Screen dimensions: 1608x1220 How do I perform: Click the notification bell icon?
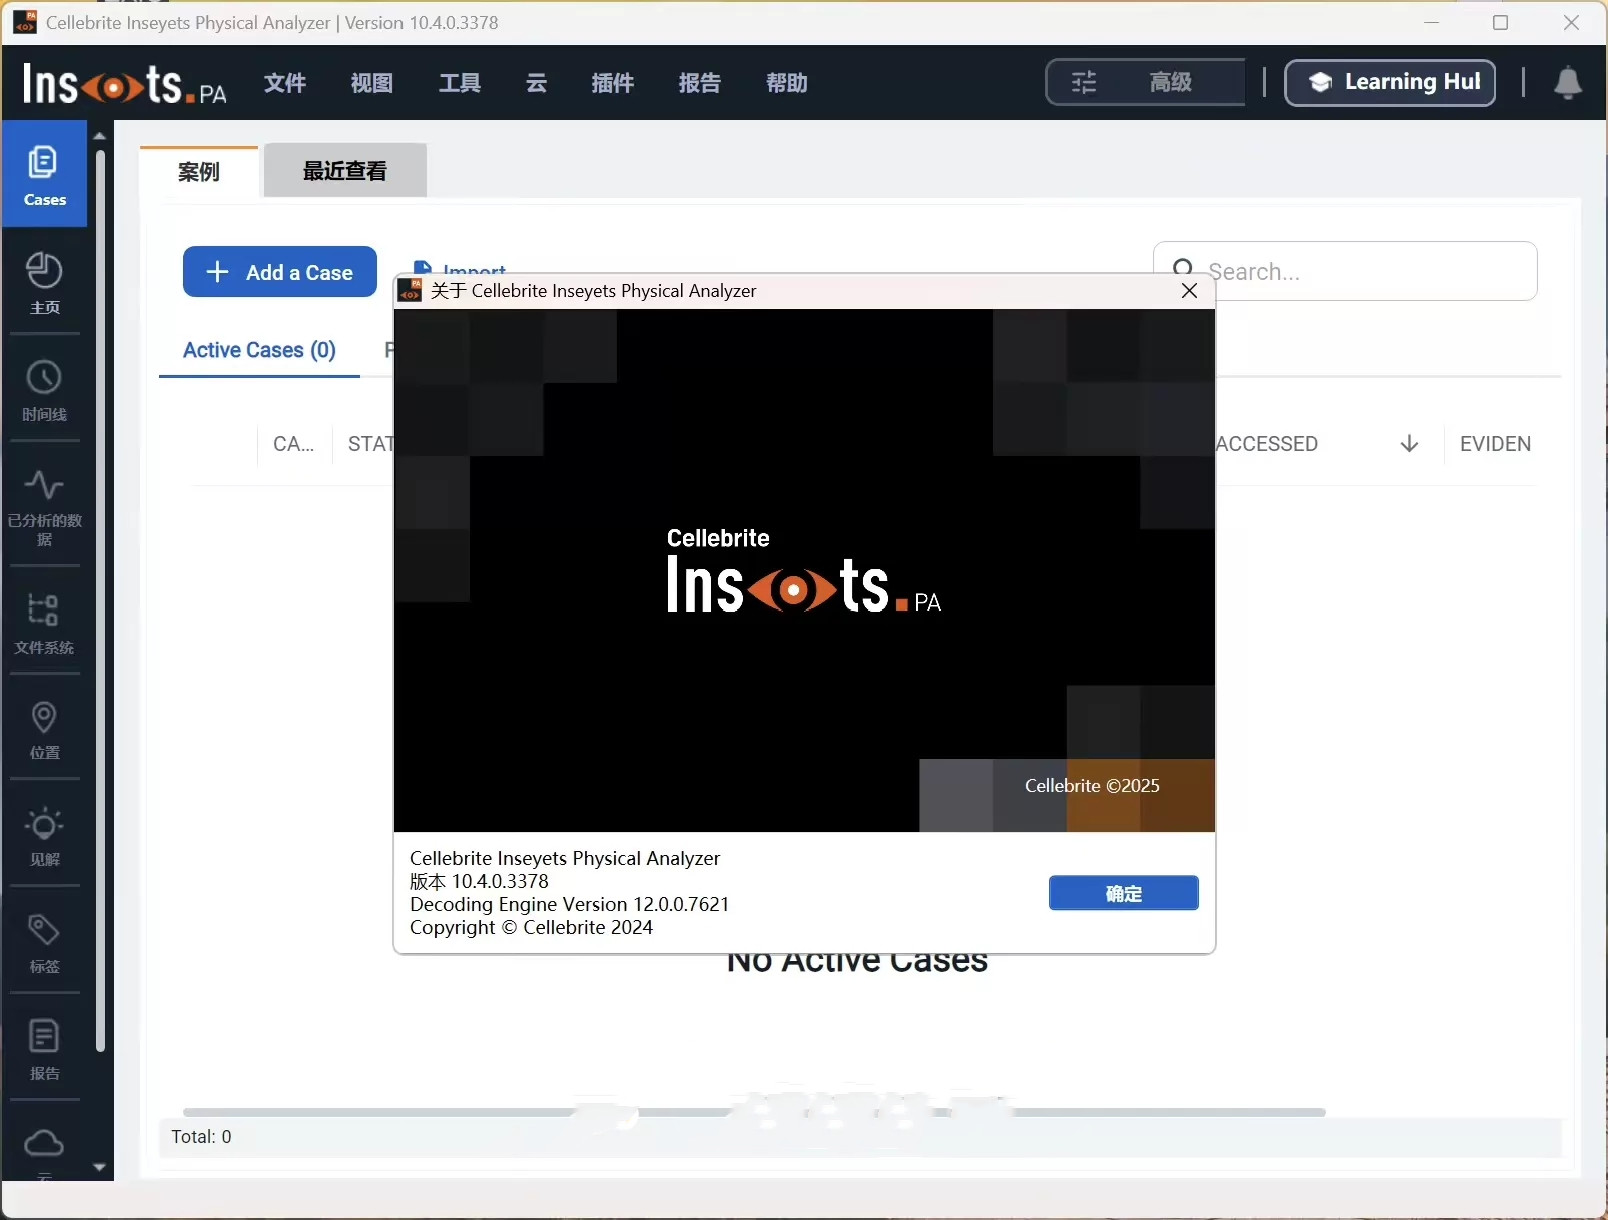click(x=1568, y=83)
